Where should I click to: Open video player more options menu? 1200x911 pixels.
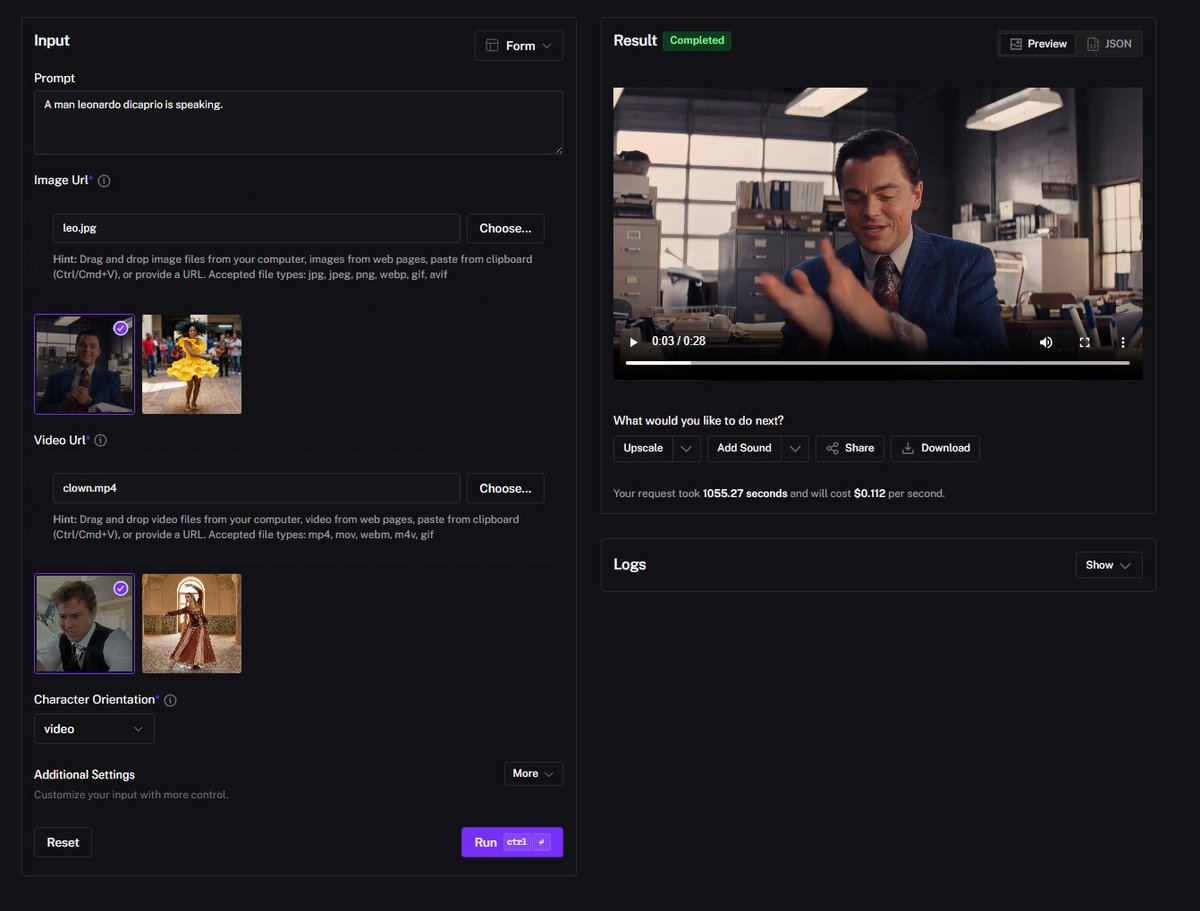pyautogui.click(x=1122, y=342)
